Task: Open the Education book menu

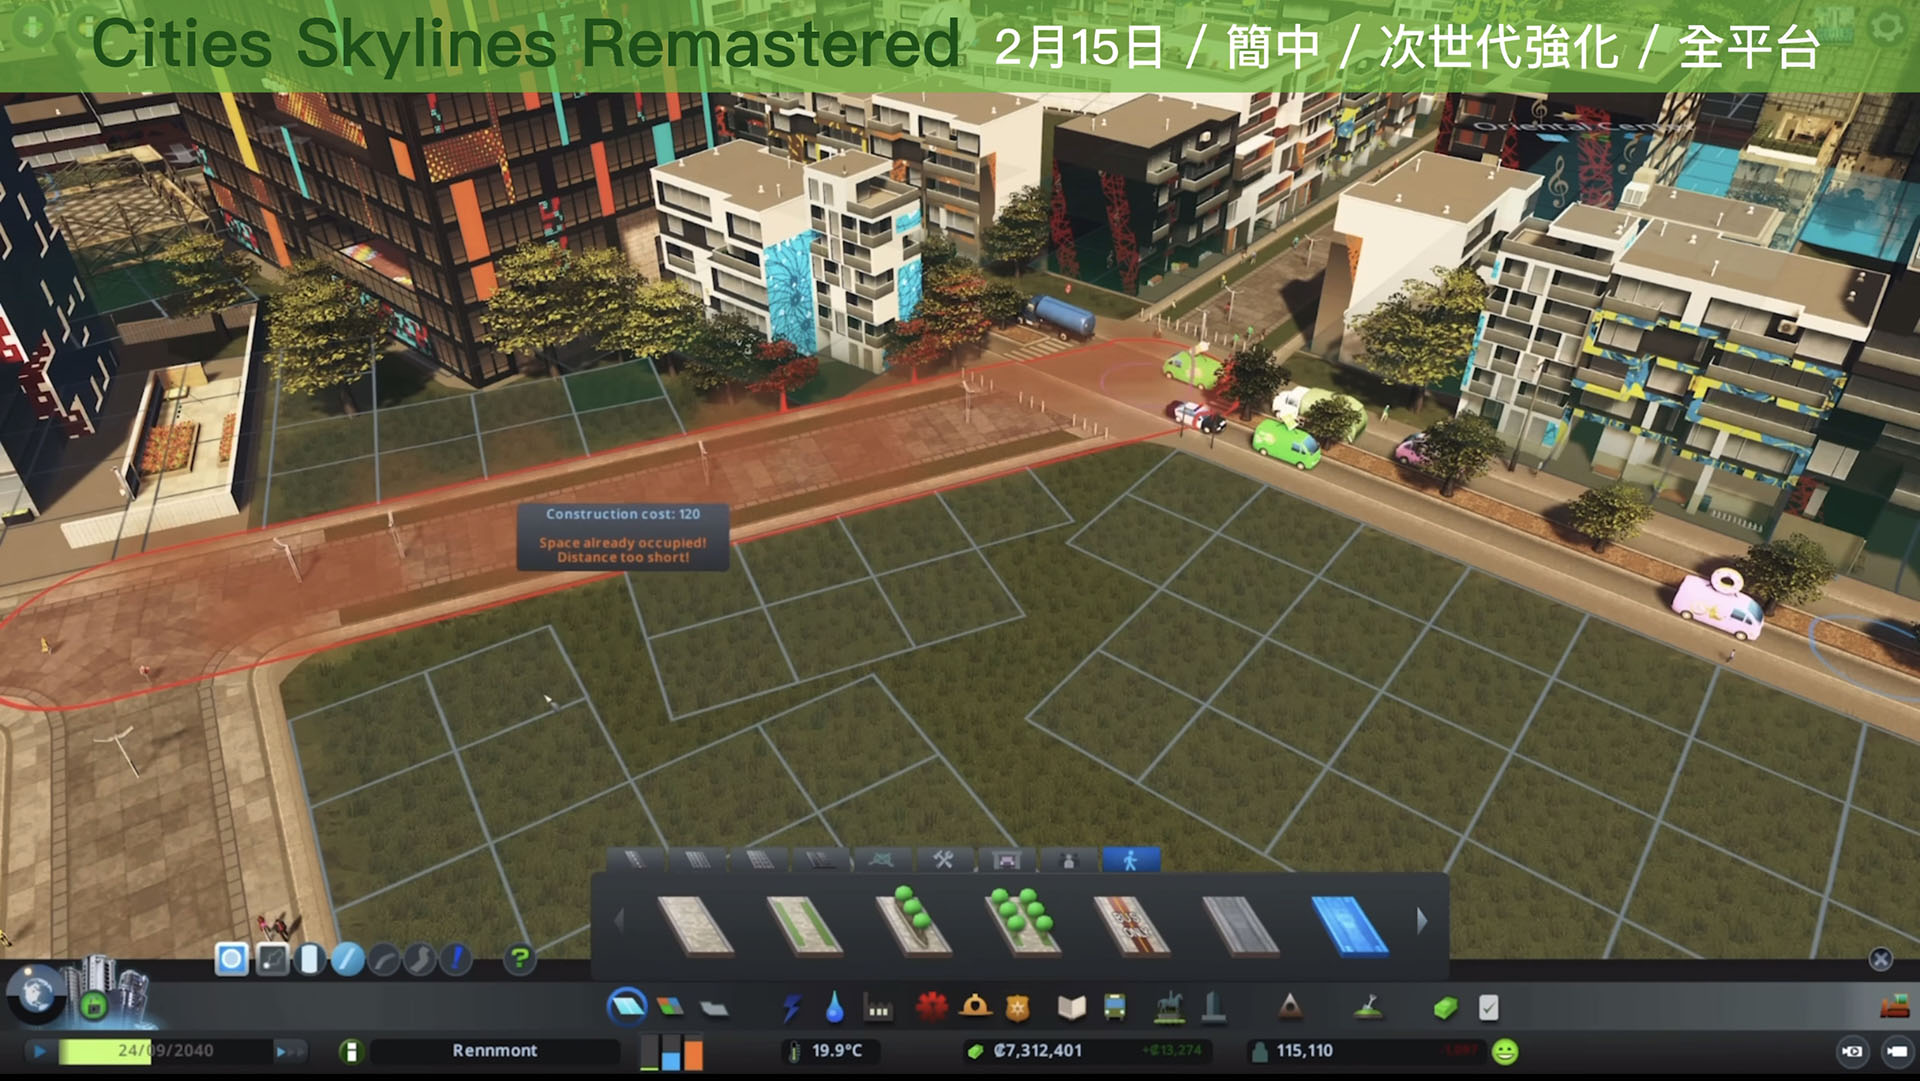Action: coord(1072,1008)
